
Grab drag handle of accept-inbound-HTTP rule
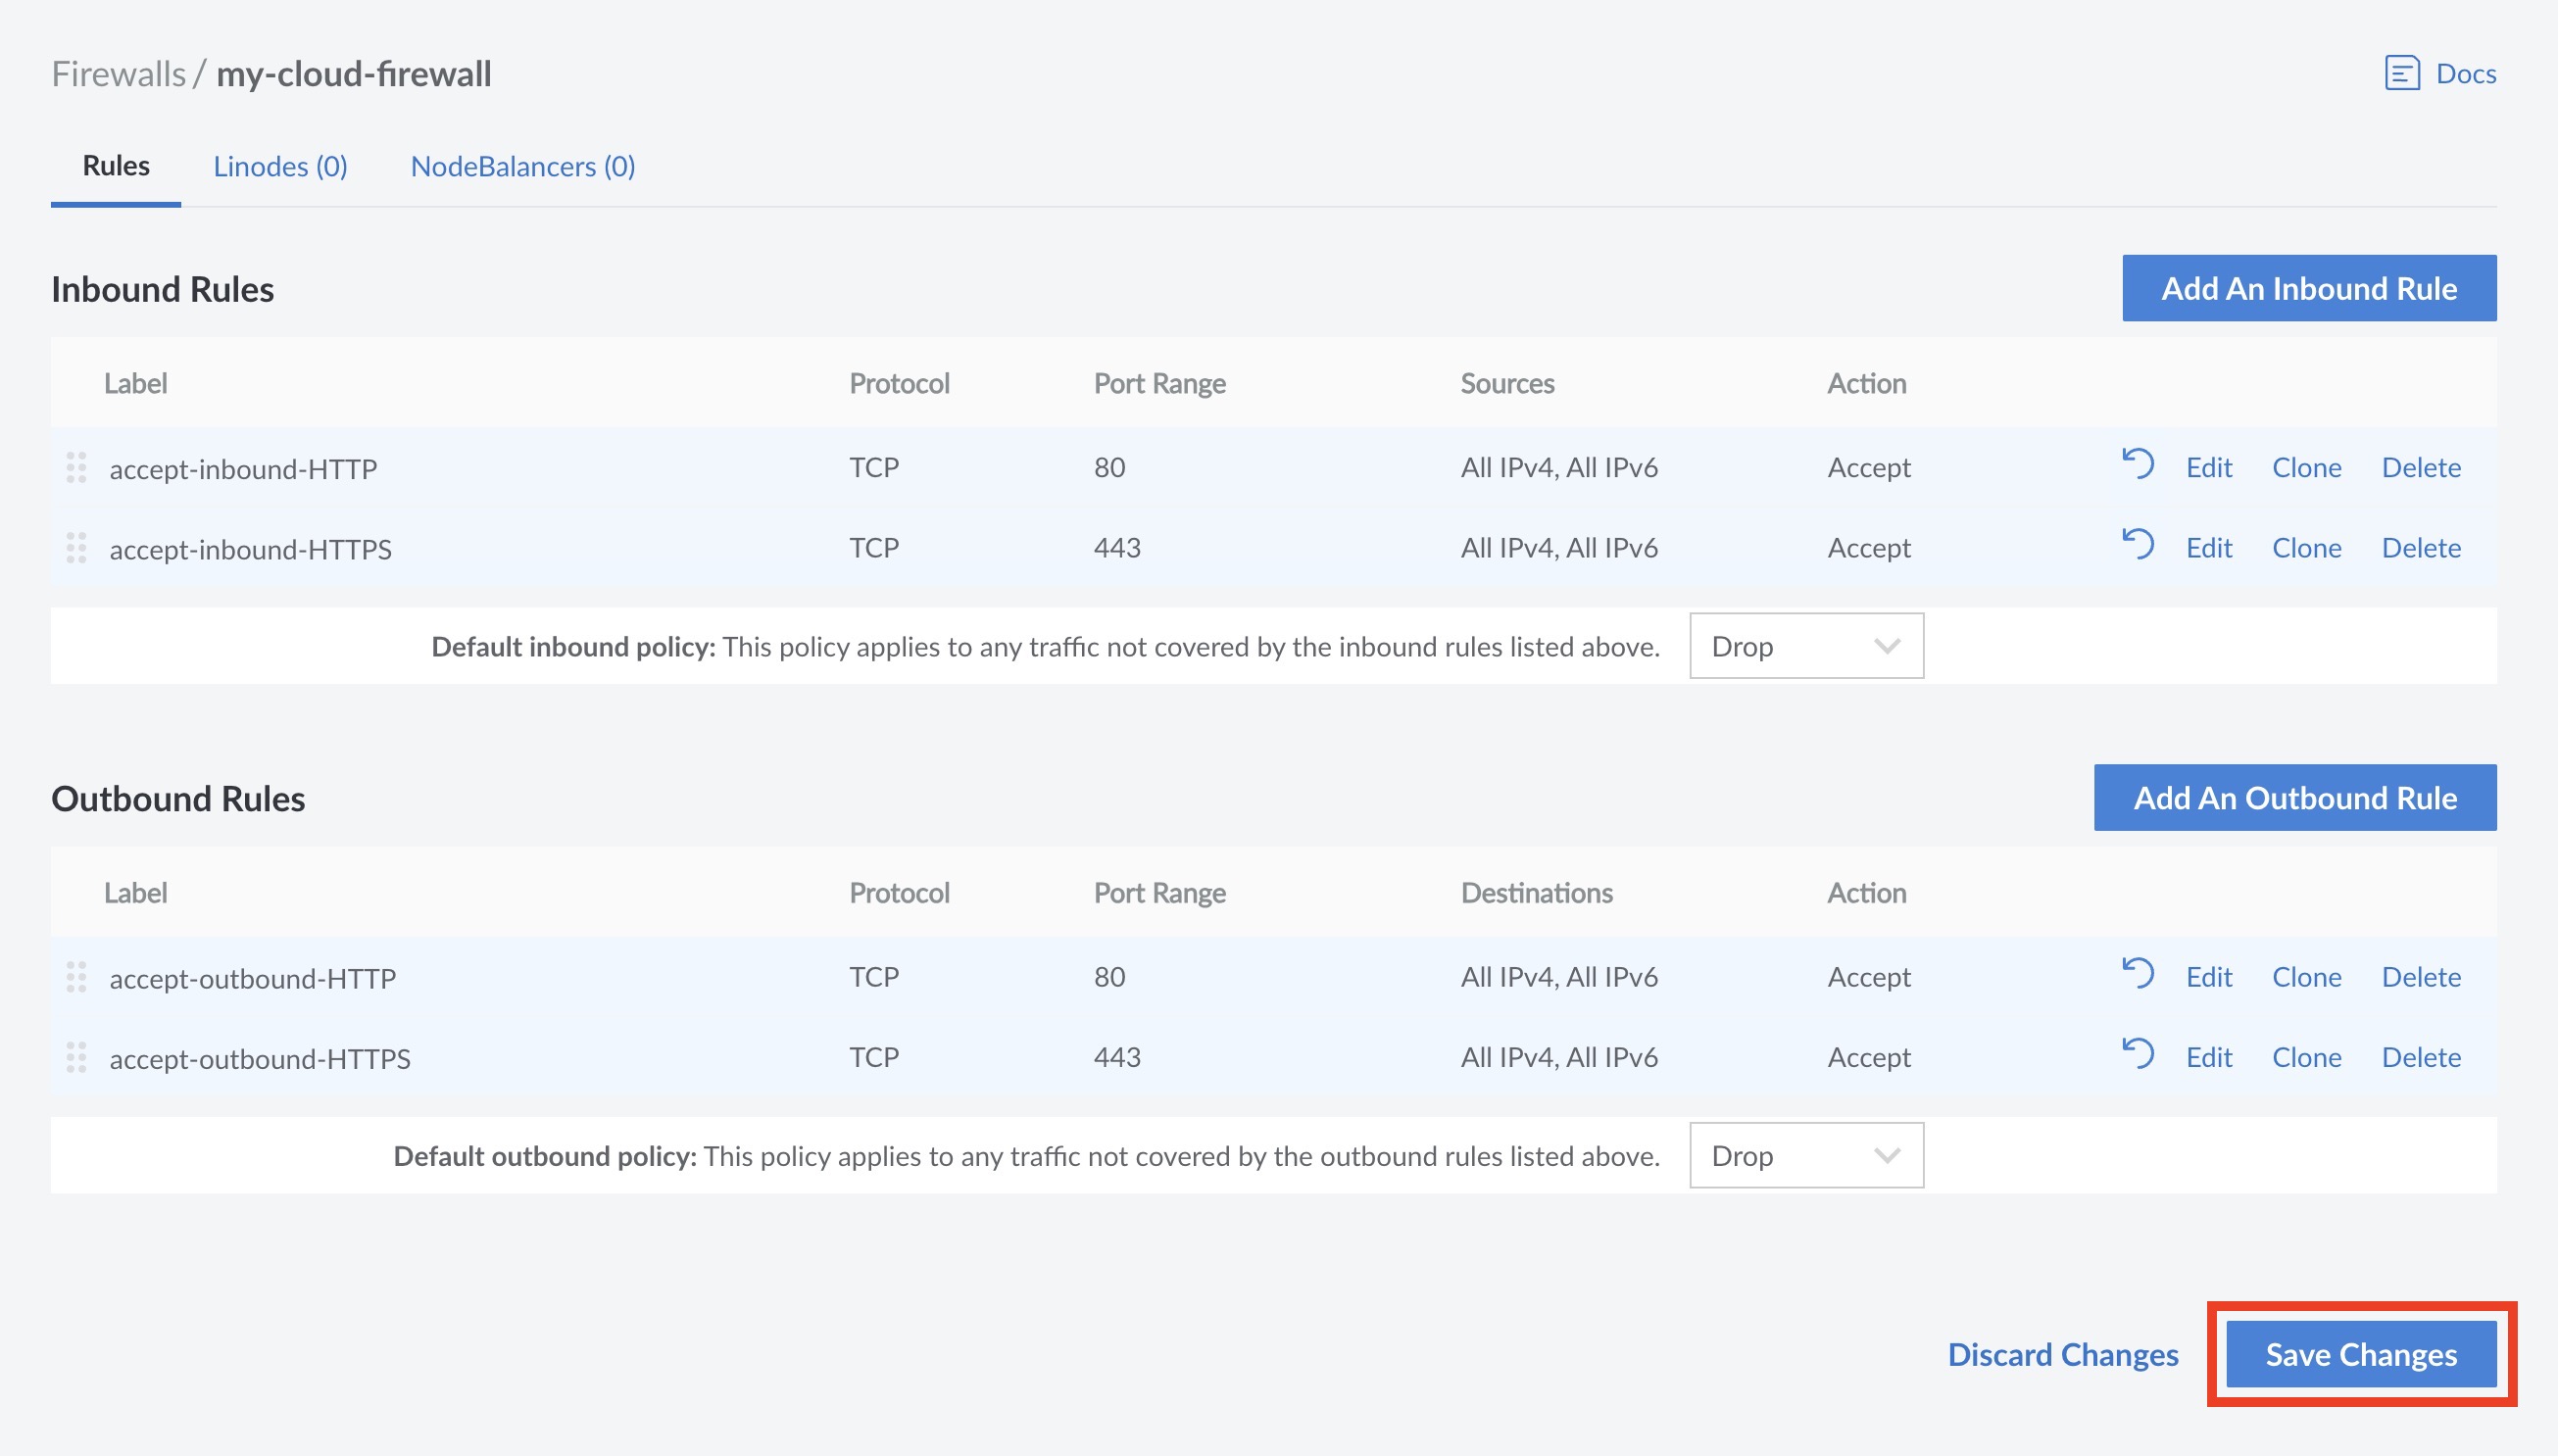76,467
